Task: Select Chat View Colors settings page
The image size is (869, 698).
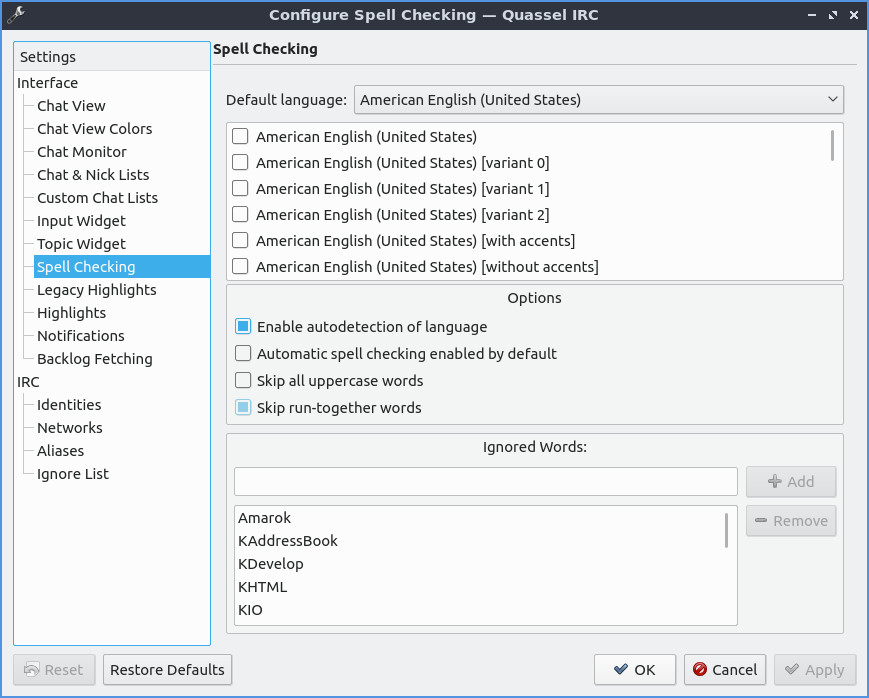Action: pyautogui.click(x=94, y=129)
